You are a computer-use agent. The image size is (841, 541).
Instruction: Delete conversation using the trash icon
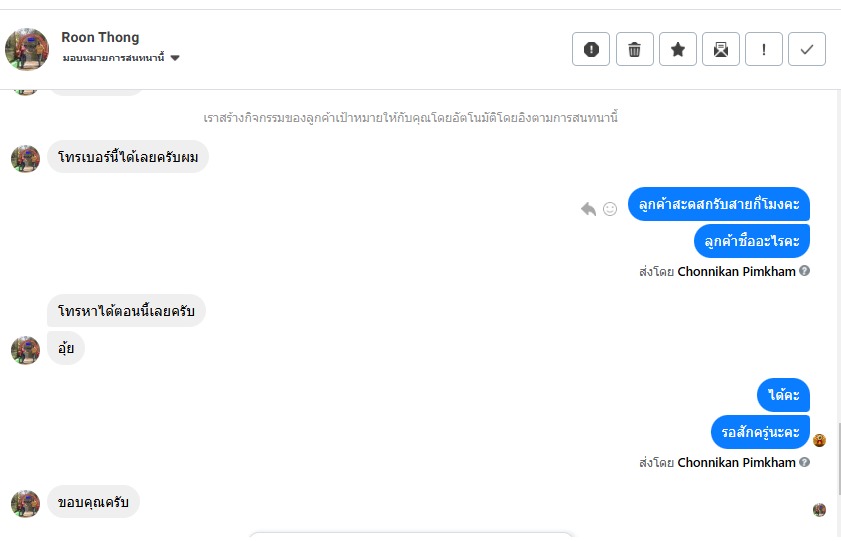(634, 49)
